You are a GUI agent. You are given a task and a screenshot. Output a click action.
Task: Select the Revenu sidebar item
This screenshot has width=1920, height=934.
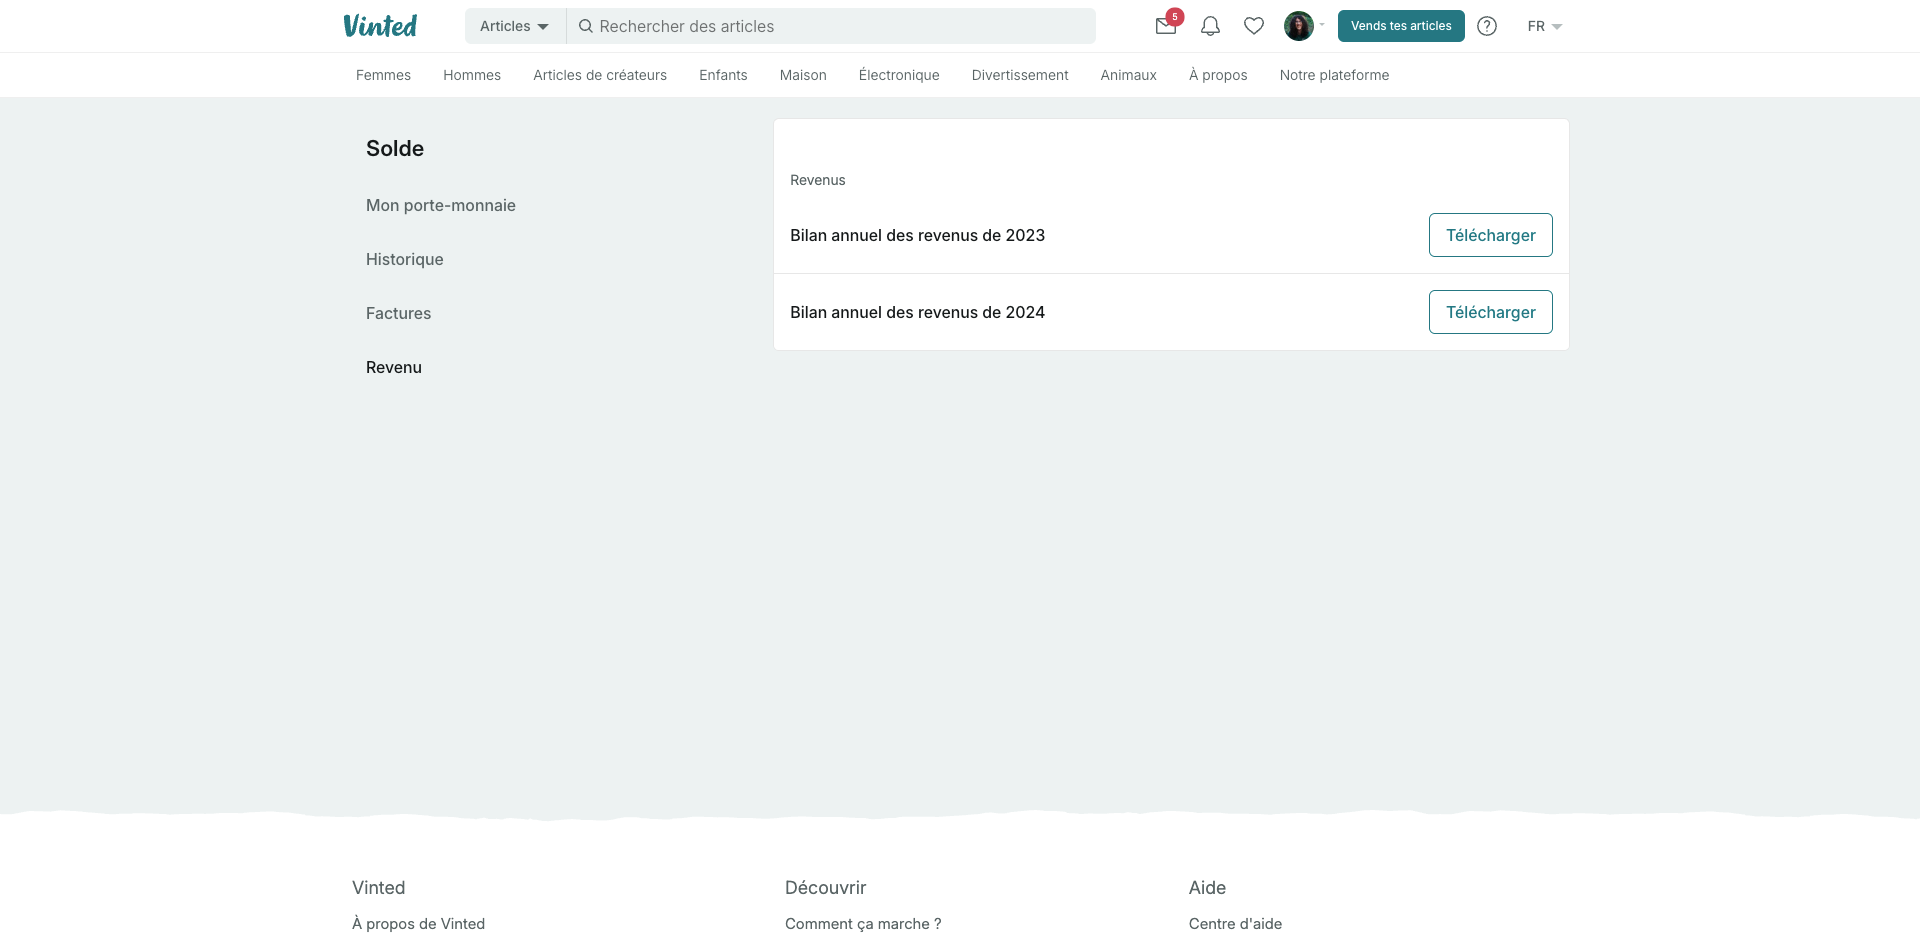pos(394,367)
